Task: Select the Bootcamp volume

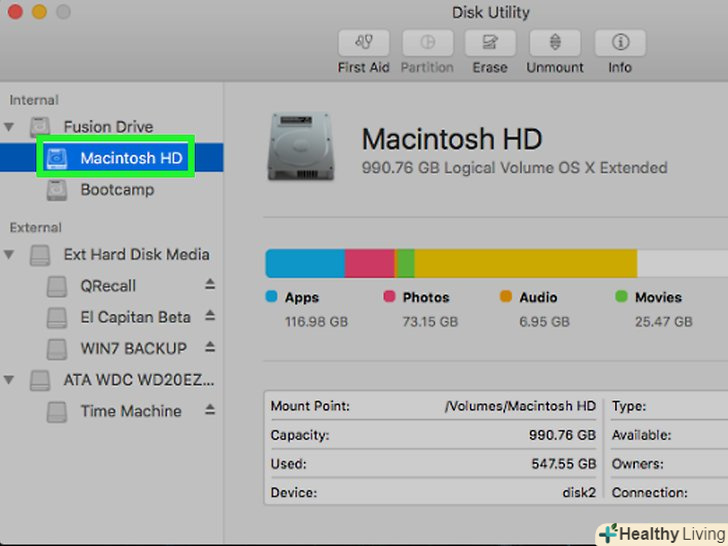Action: (x=117, y=190)
